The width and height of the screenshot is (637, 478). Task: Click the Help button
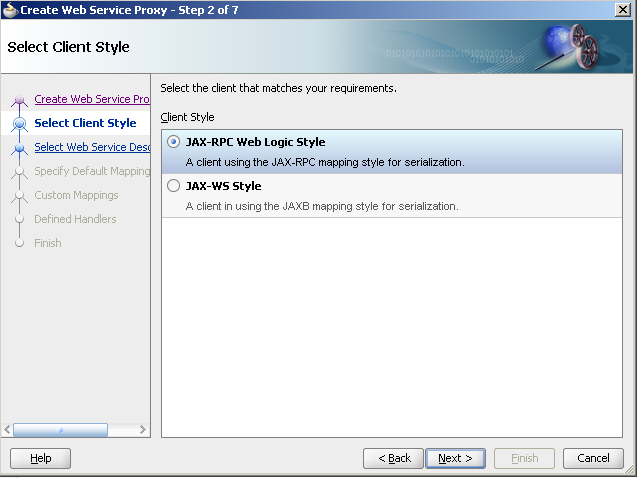41,458
